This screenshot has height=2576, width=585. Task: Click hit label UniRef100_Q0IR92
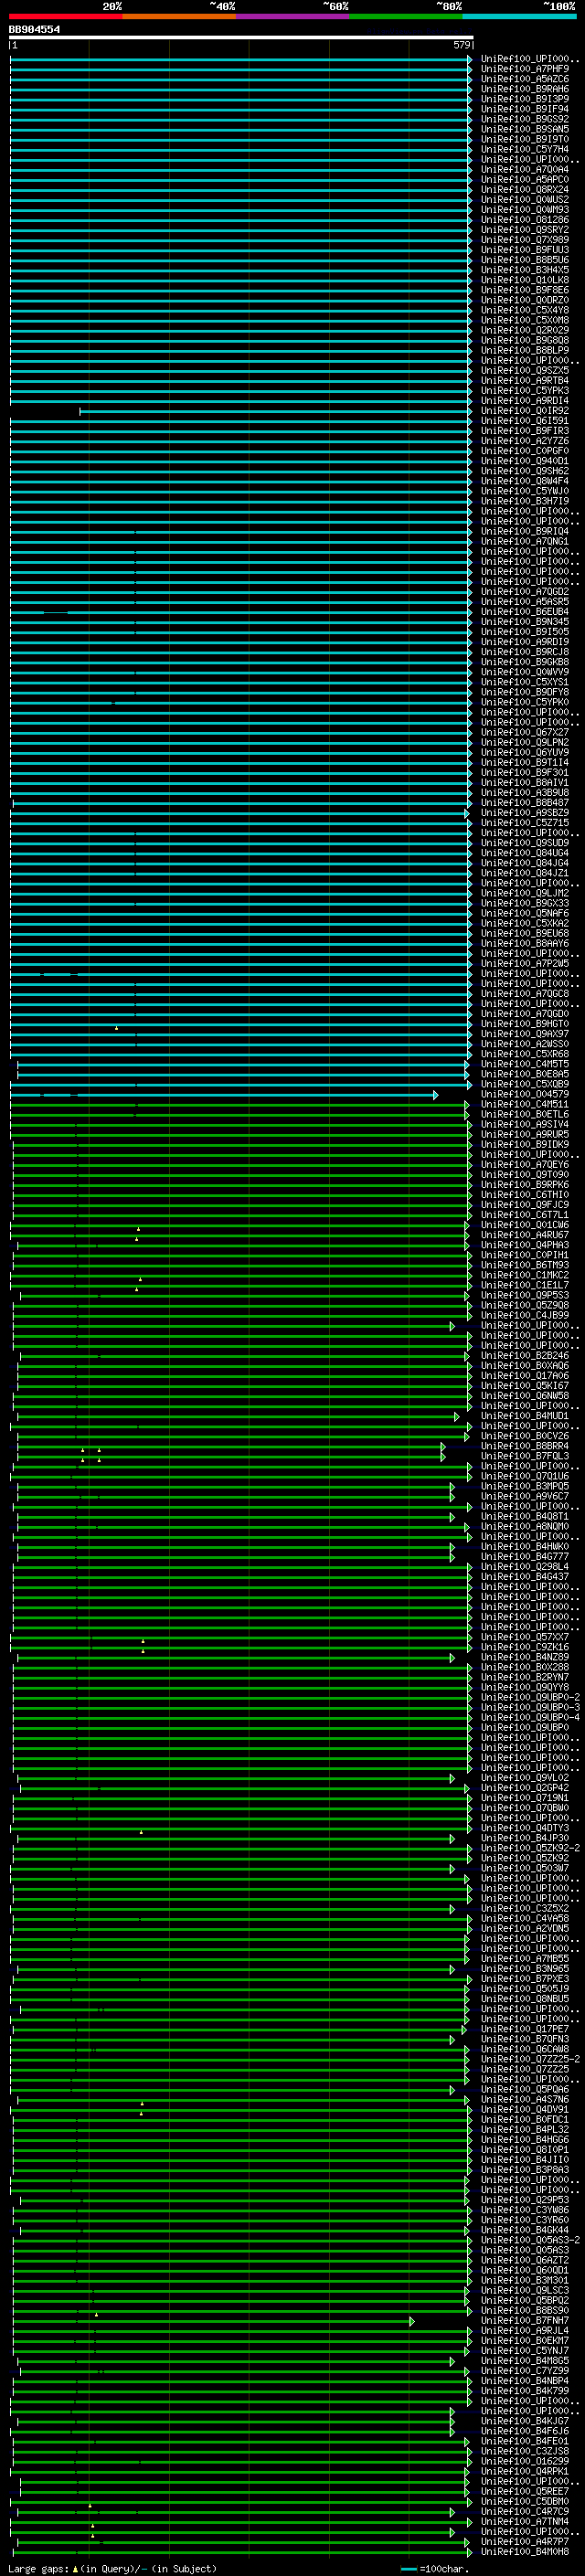click(x=524, y=410)
